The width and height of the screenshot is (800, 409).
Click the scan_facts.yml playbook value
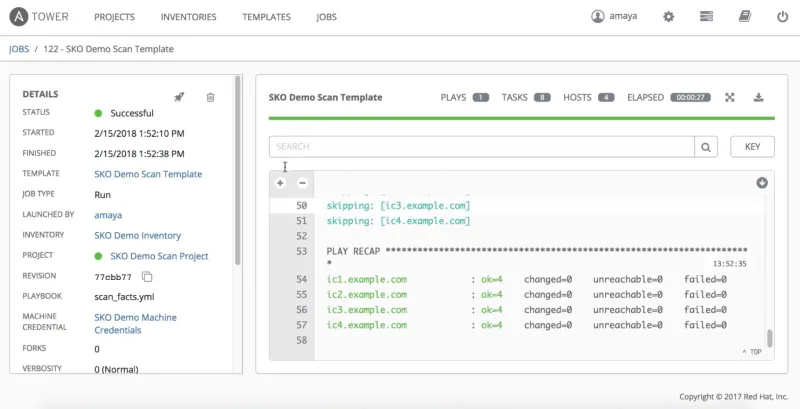[x=124, y=296]
